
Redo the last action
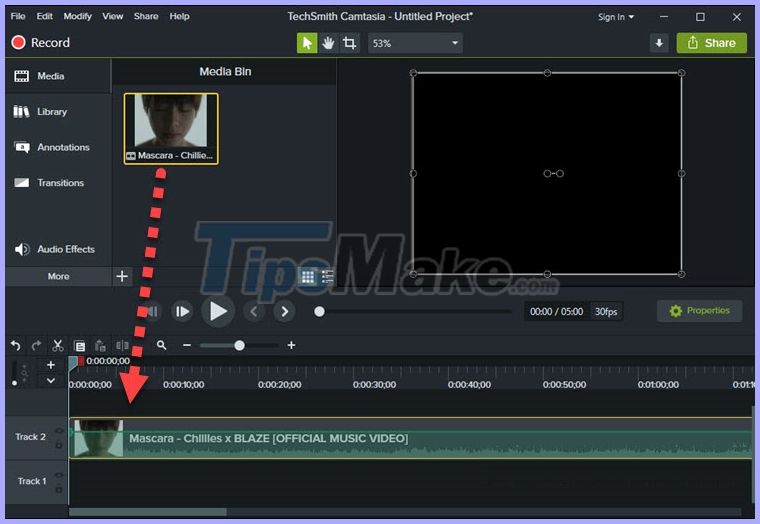pyautogui.click(x=36, y=346)
